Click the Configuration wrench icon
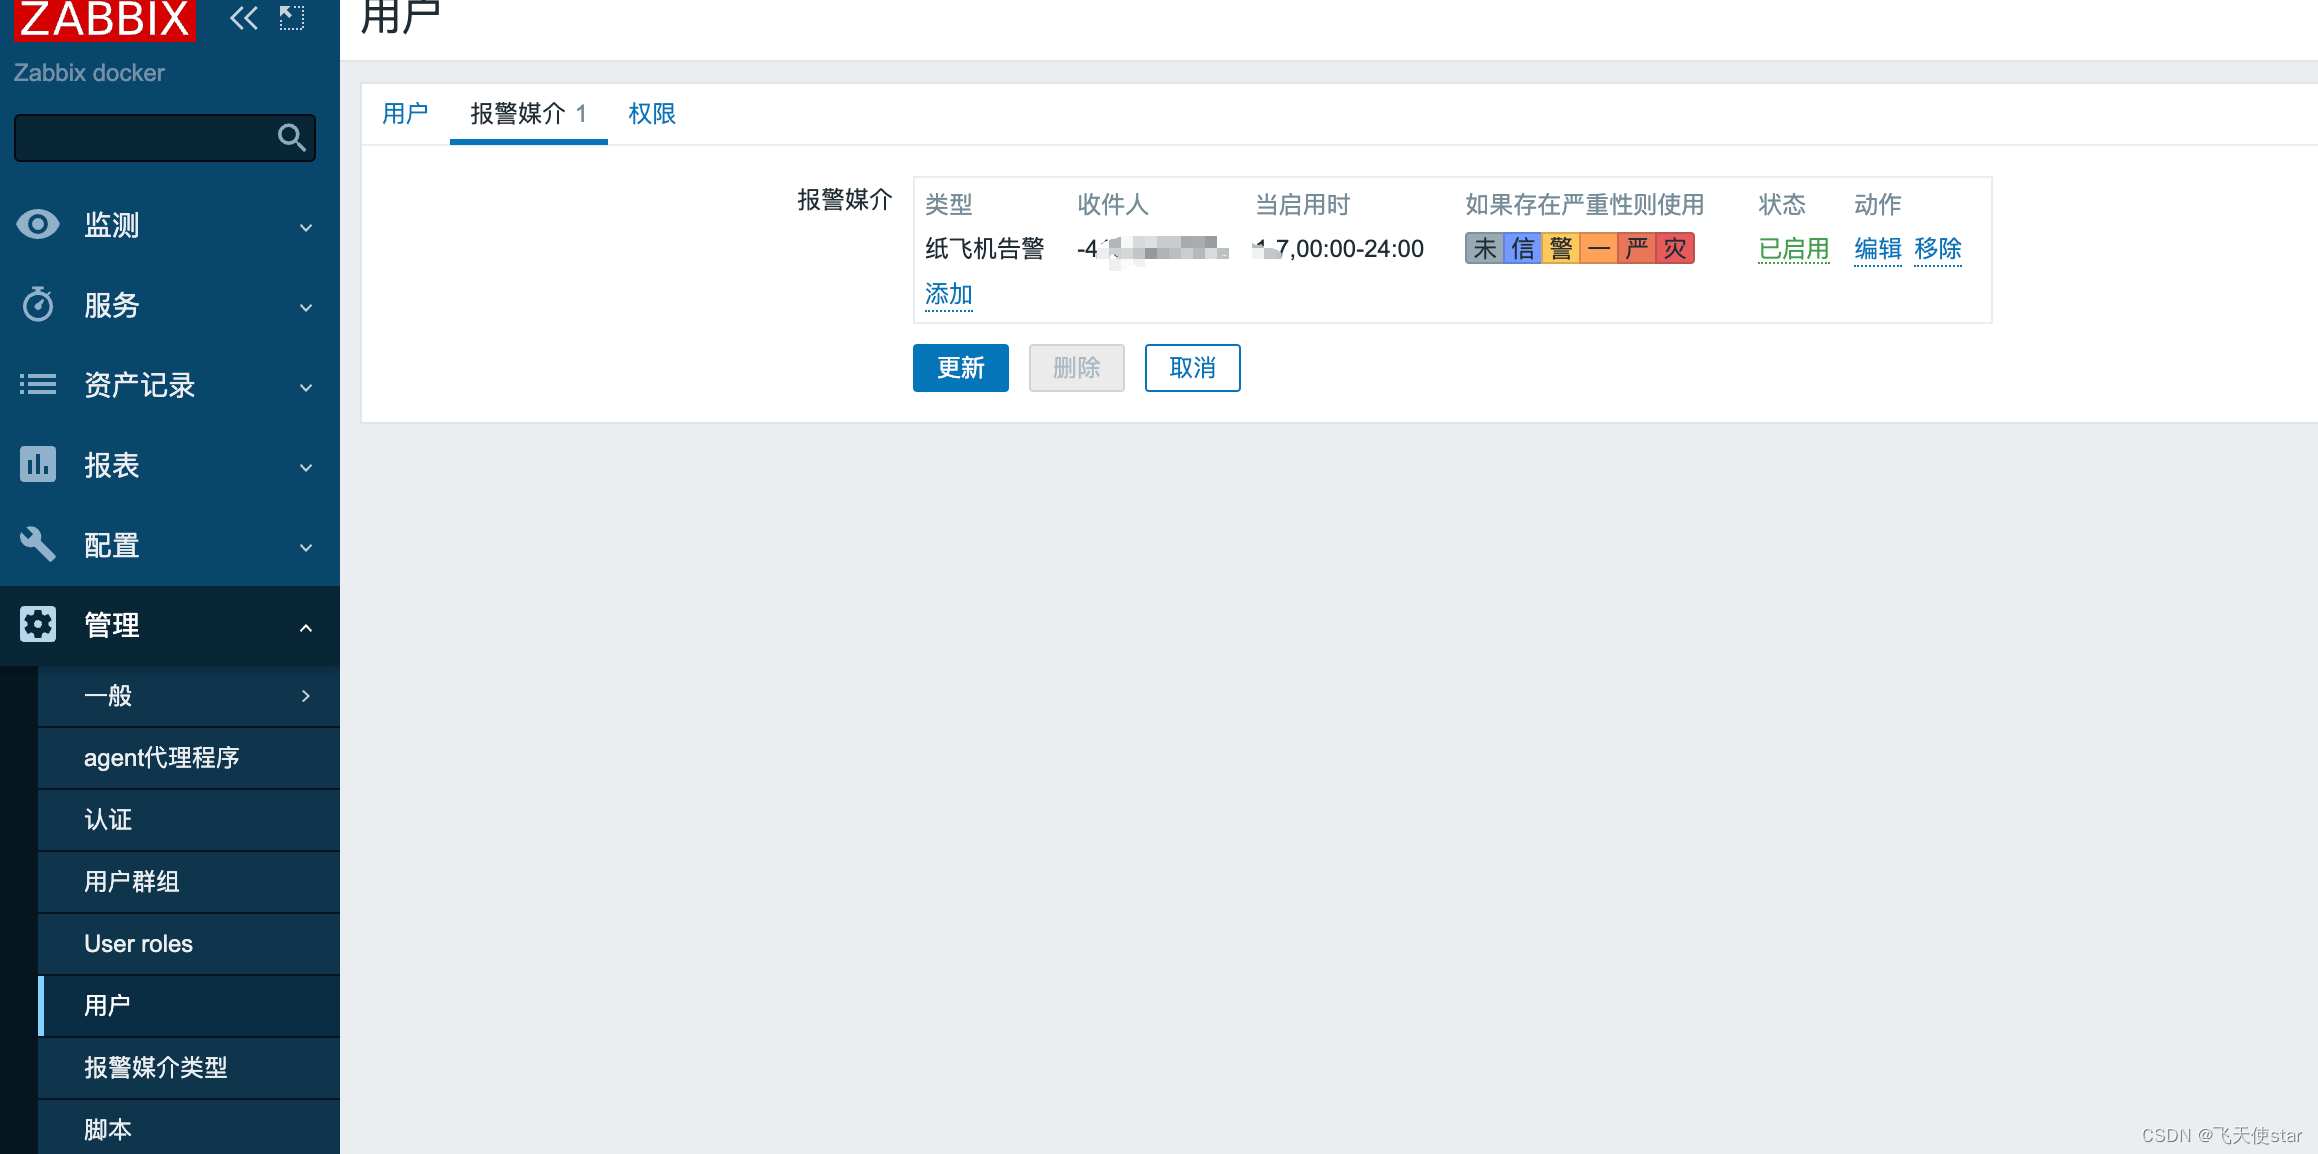Screen dimensions: 2318x1154 pos(38,545)
